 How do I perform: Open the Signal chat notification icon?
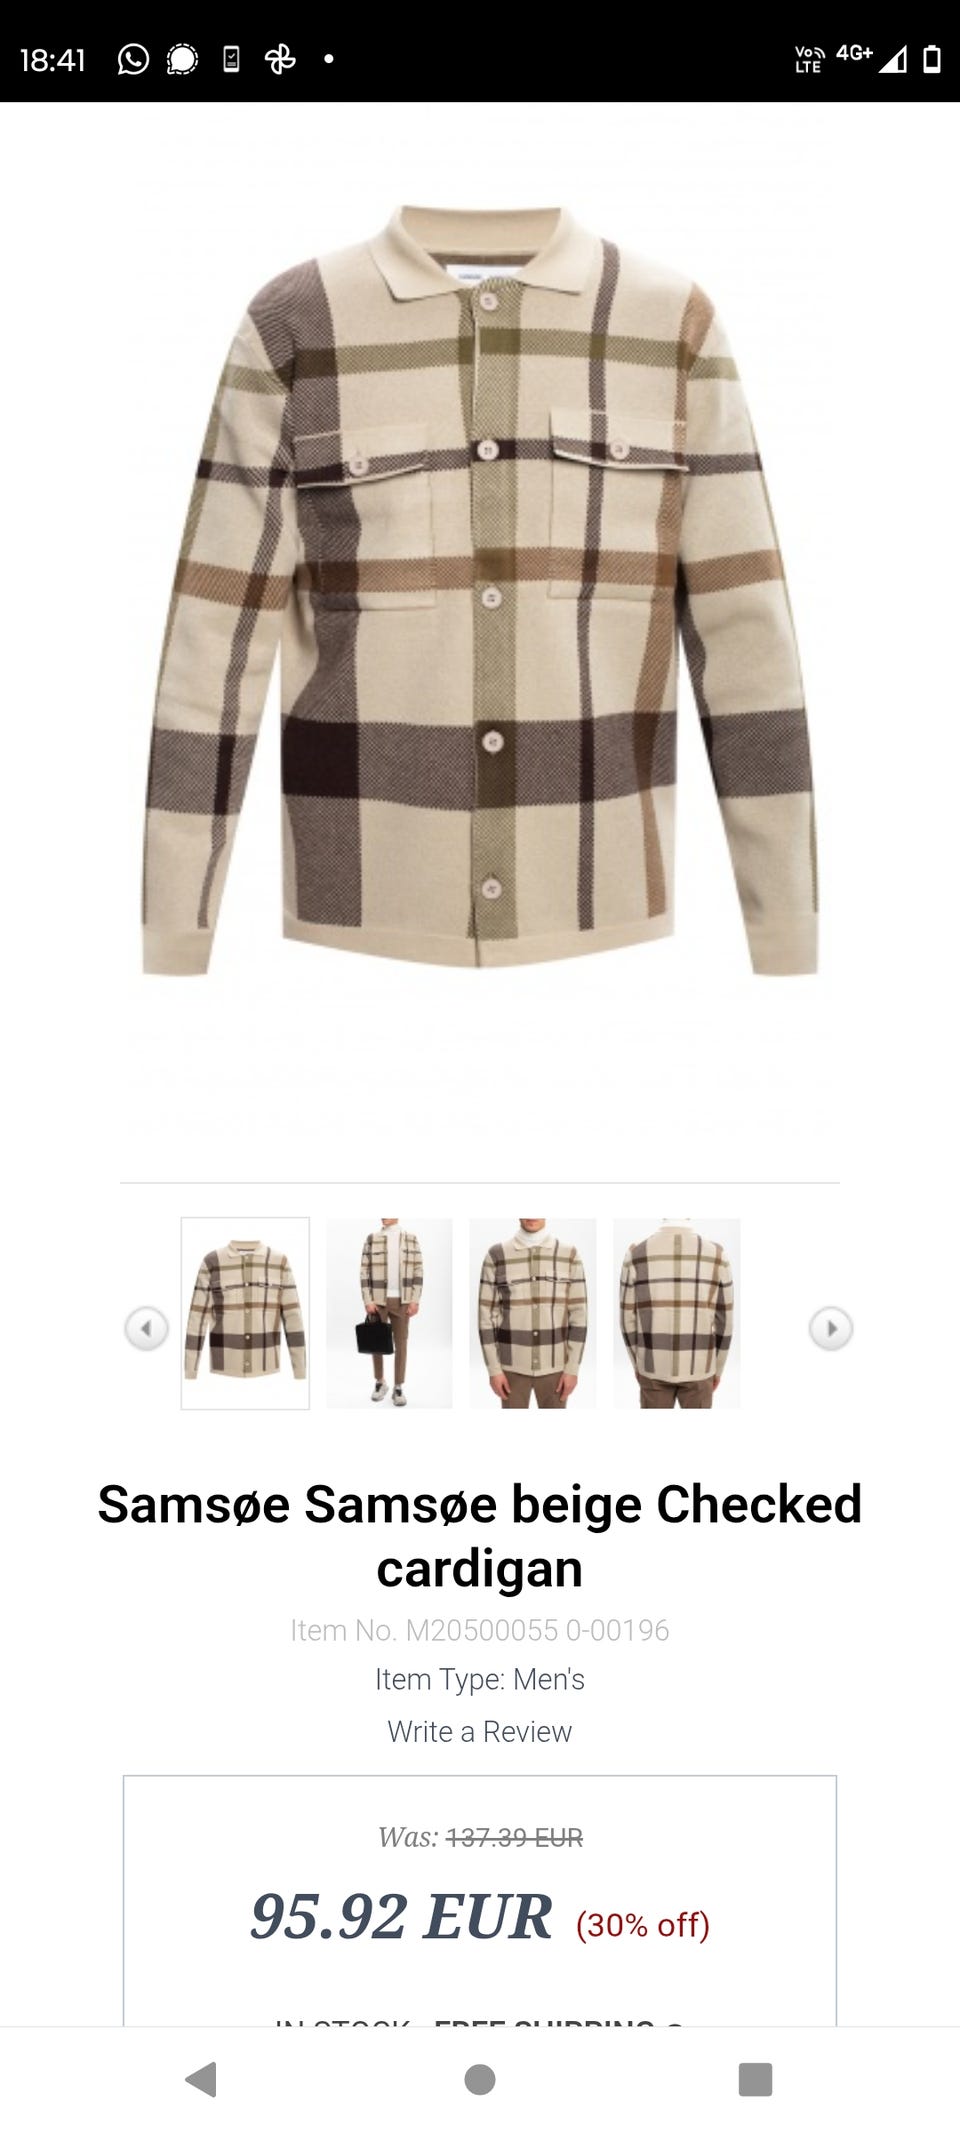182,60
